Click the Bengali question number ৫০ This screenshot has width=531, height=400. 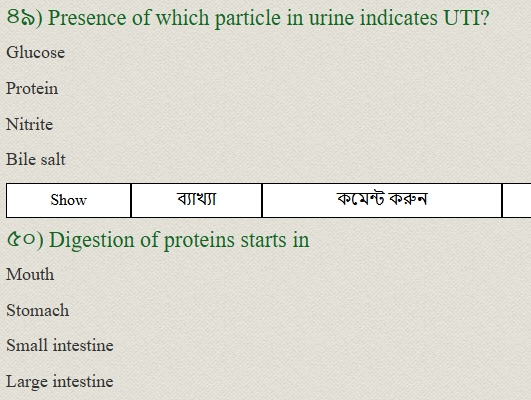coord(21,239)
